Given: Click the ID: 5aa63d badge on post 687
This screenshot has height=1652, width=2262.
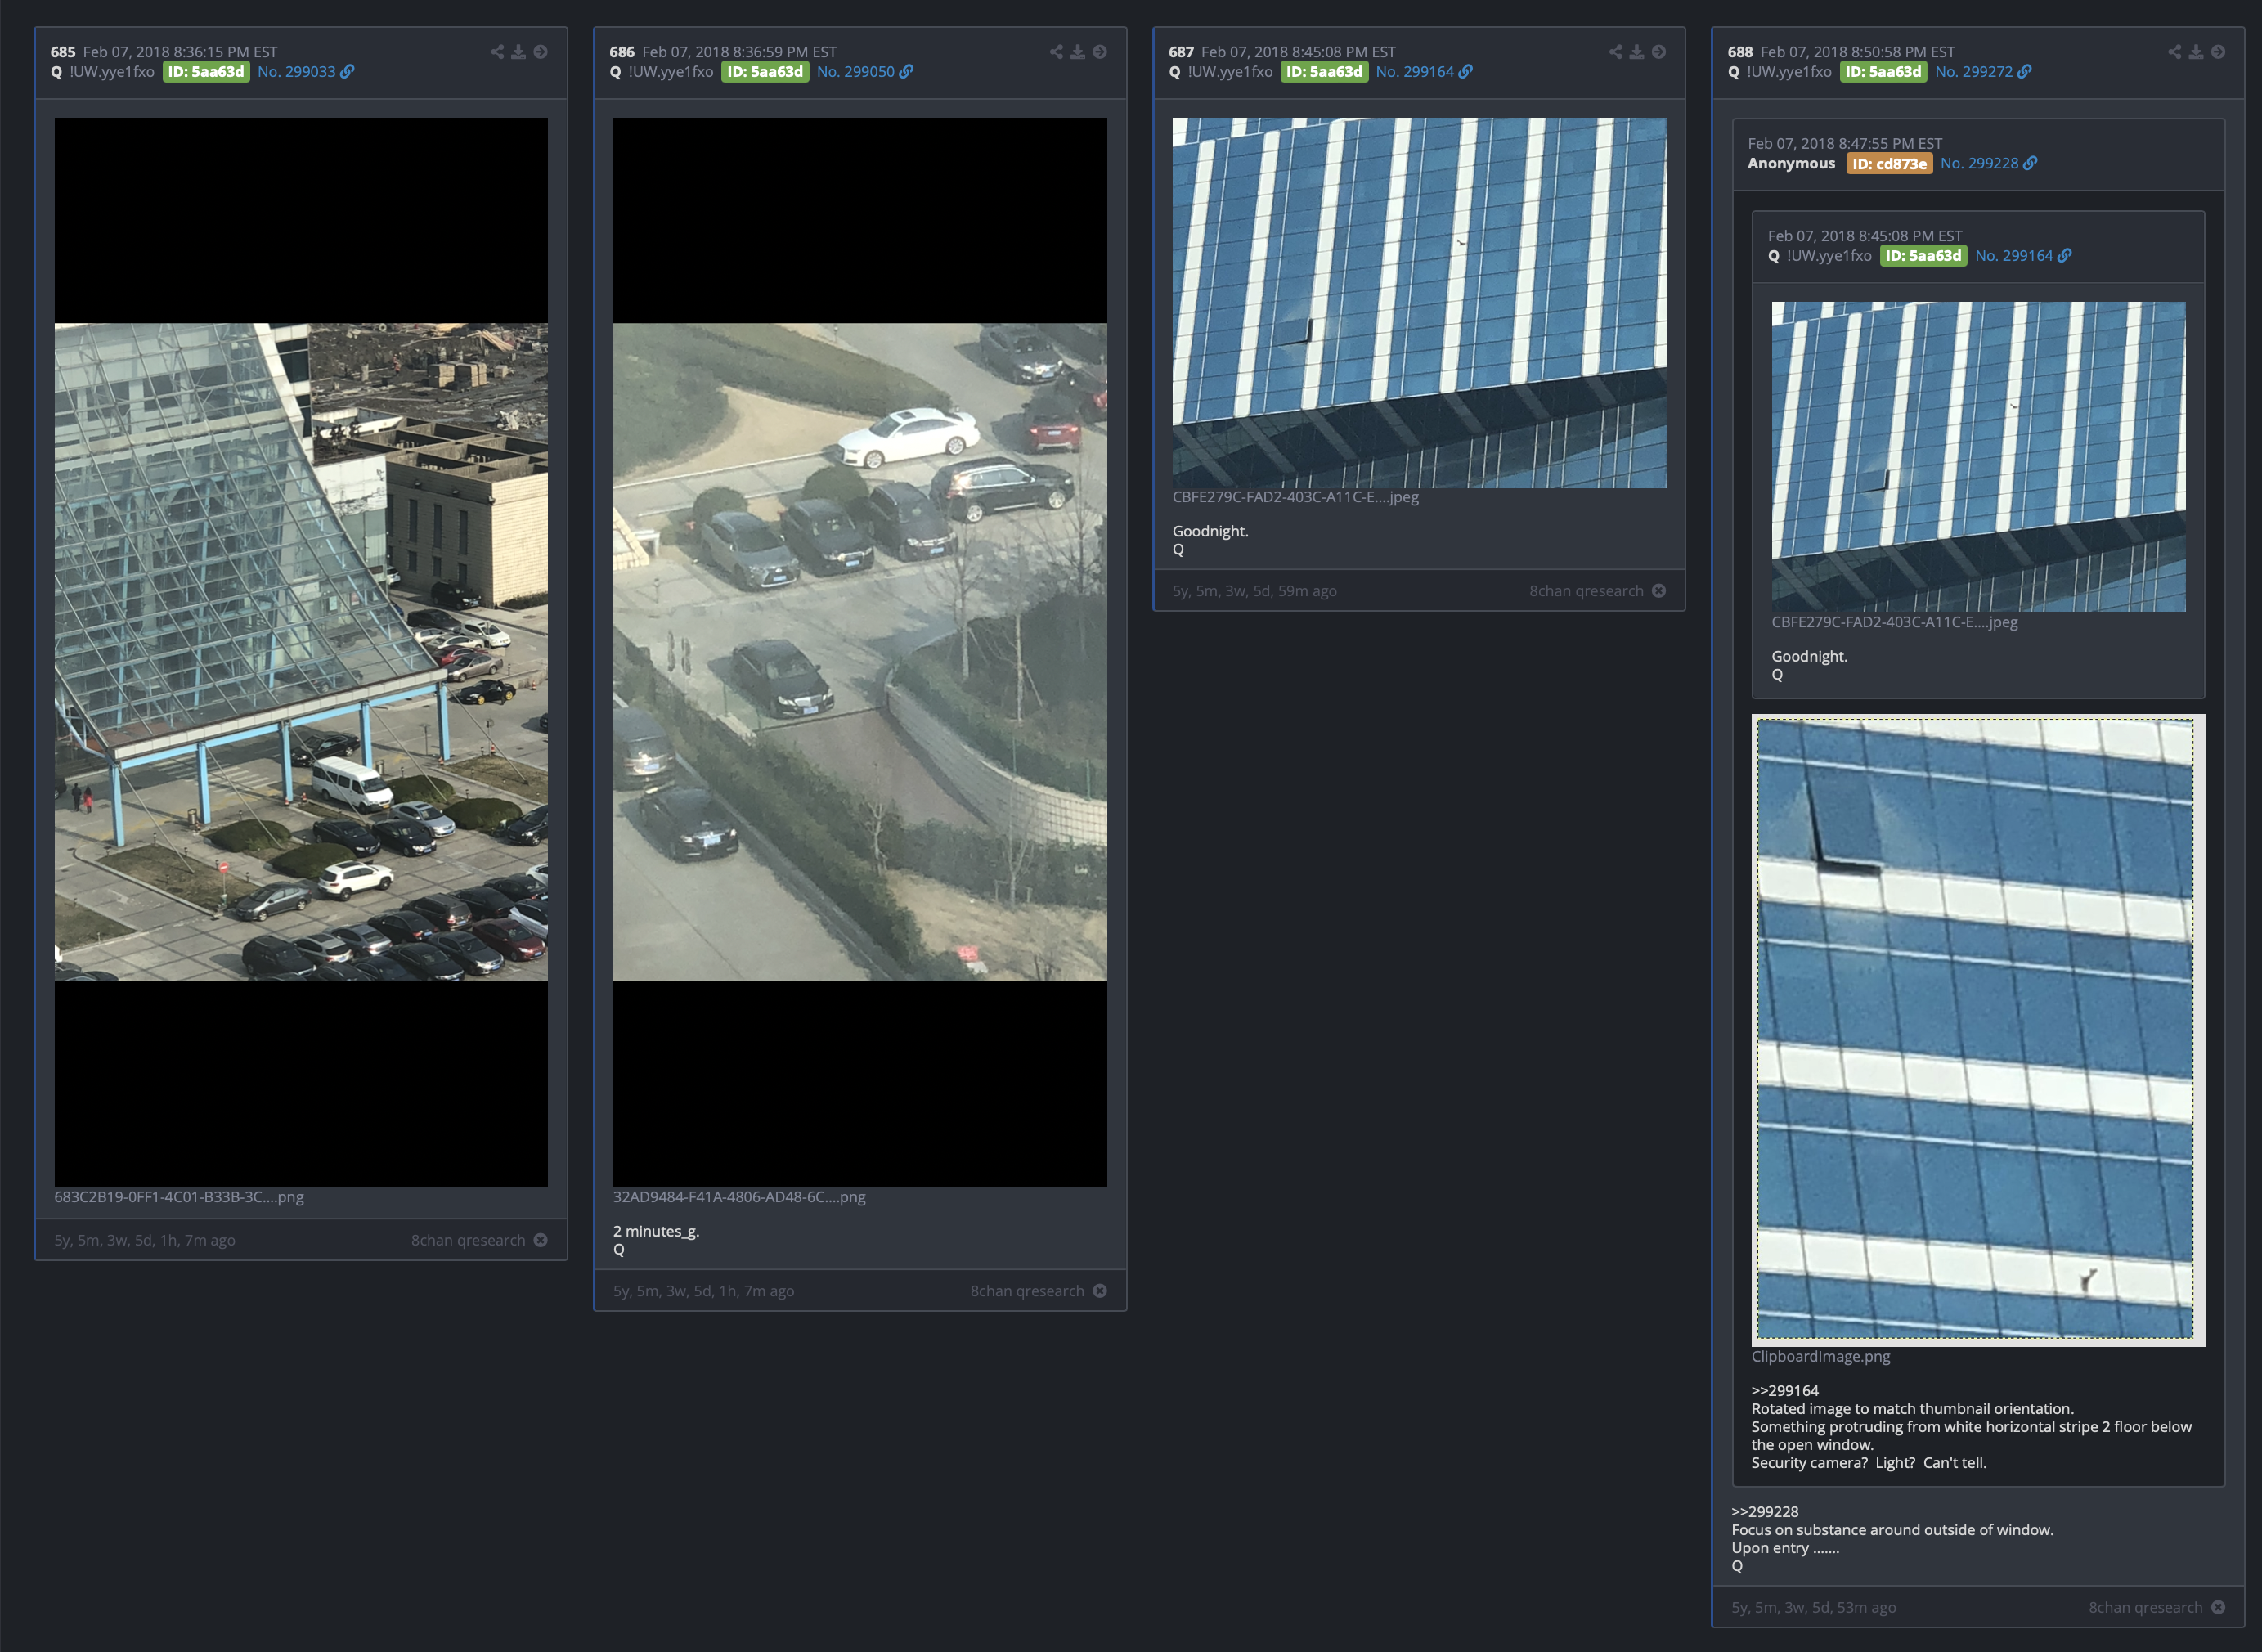Looking at the screenshot, I should [1324, 72].
